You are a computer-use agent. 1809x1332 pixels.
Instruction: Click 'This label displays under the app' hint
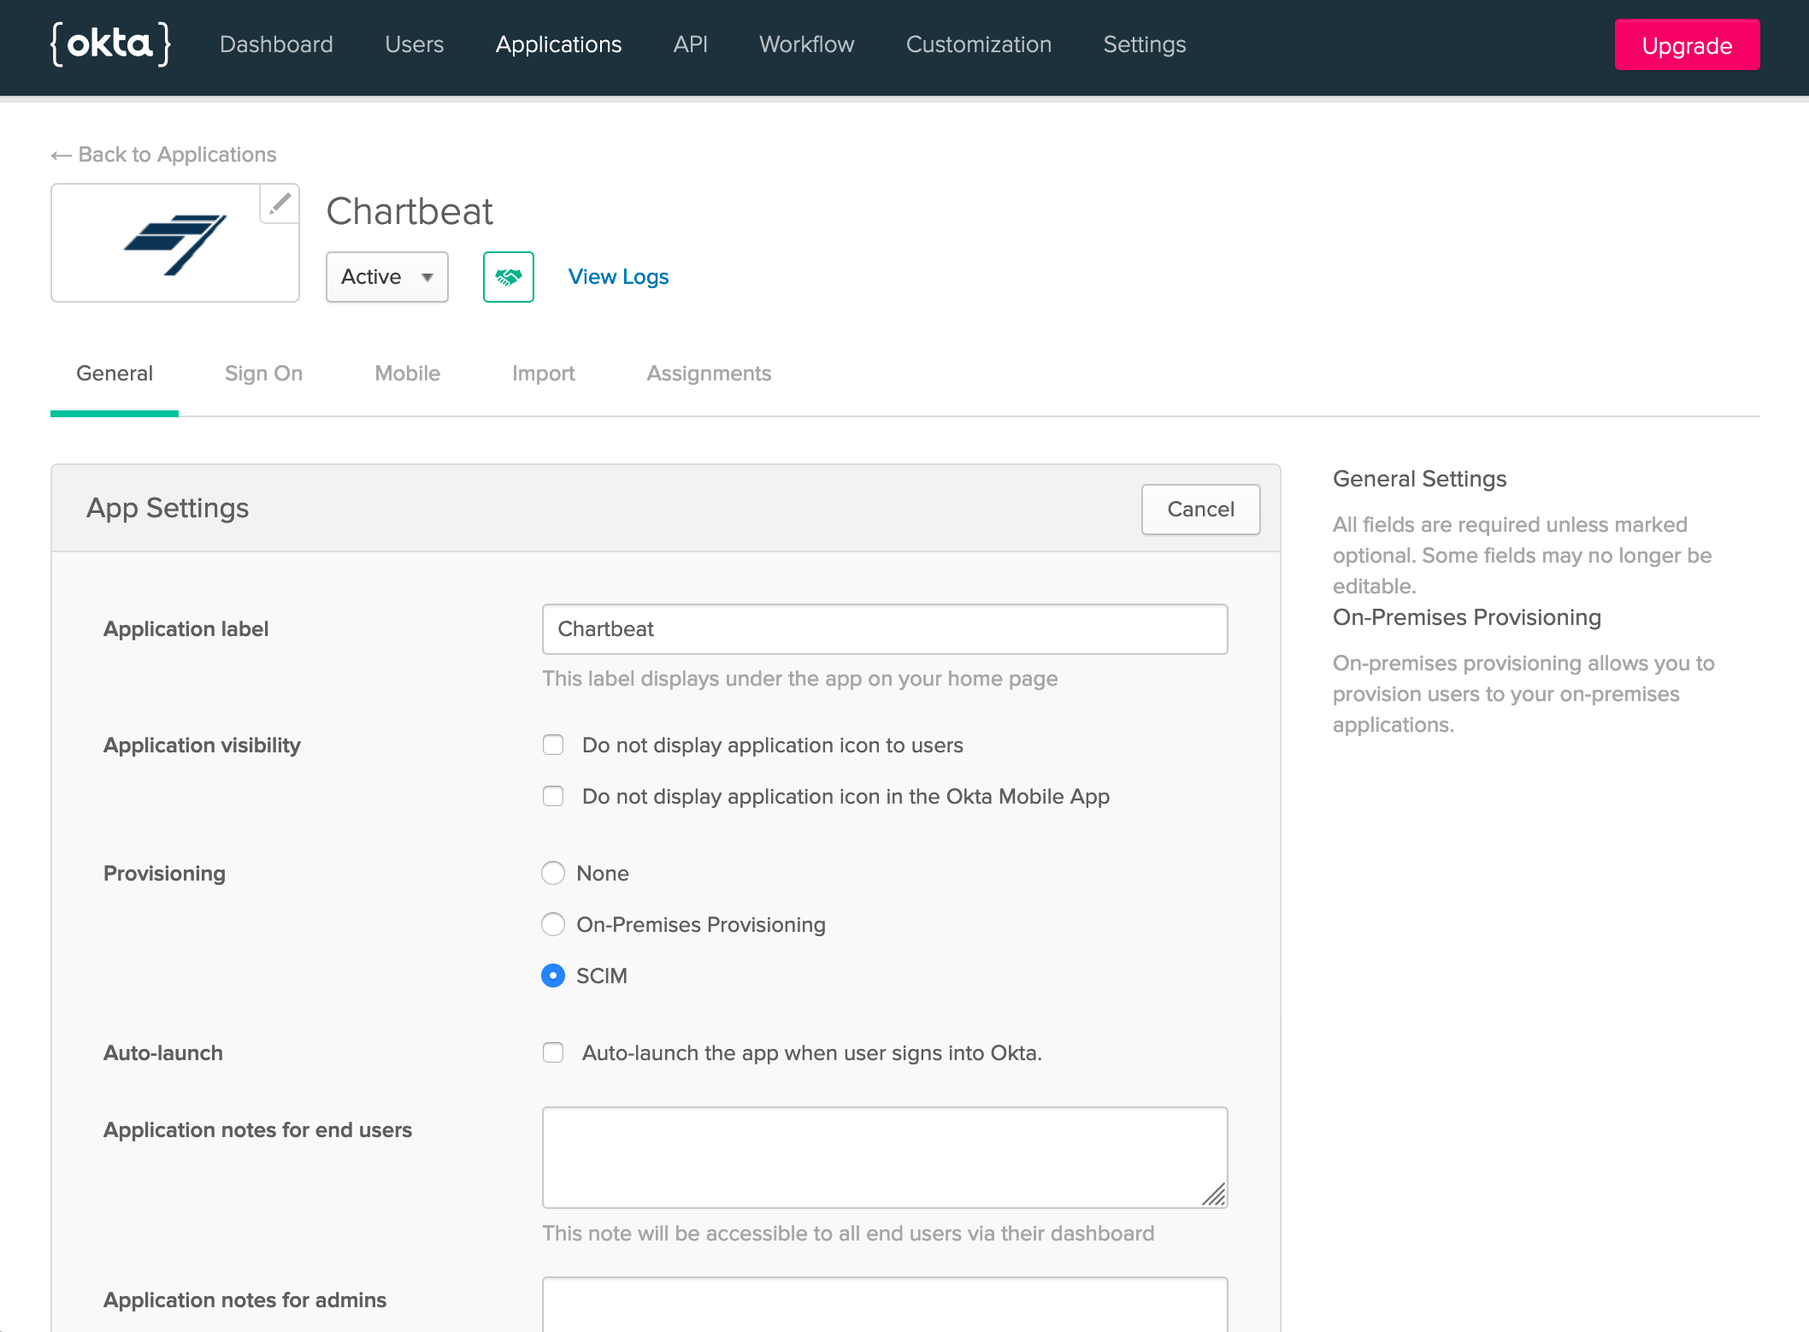point(800,679)
